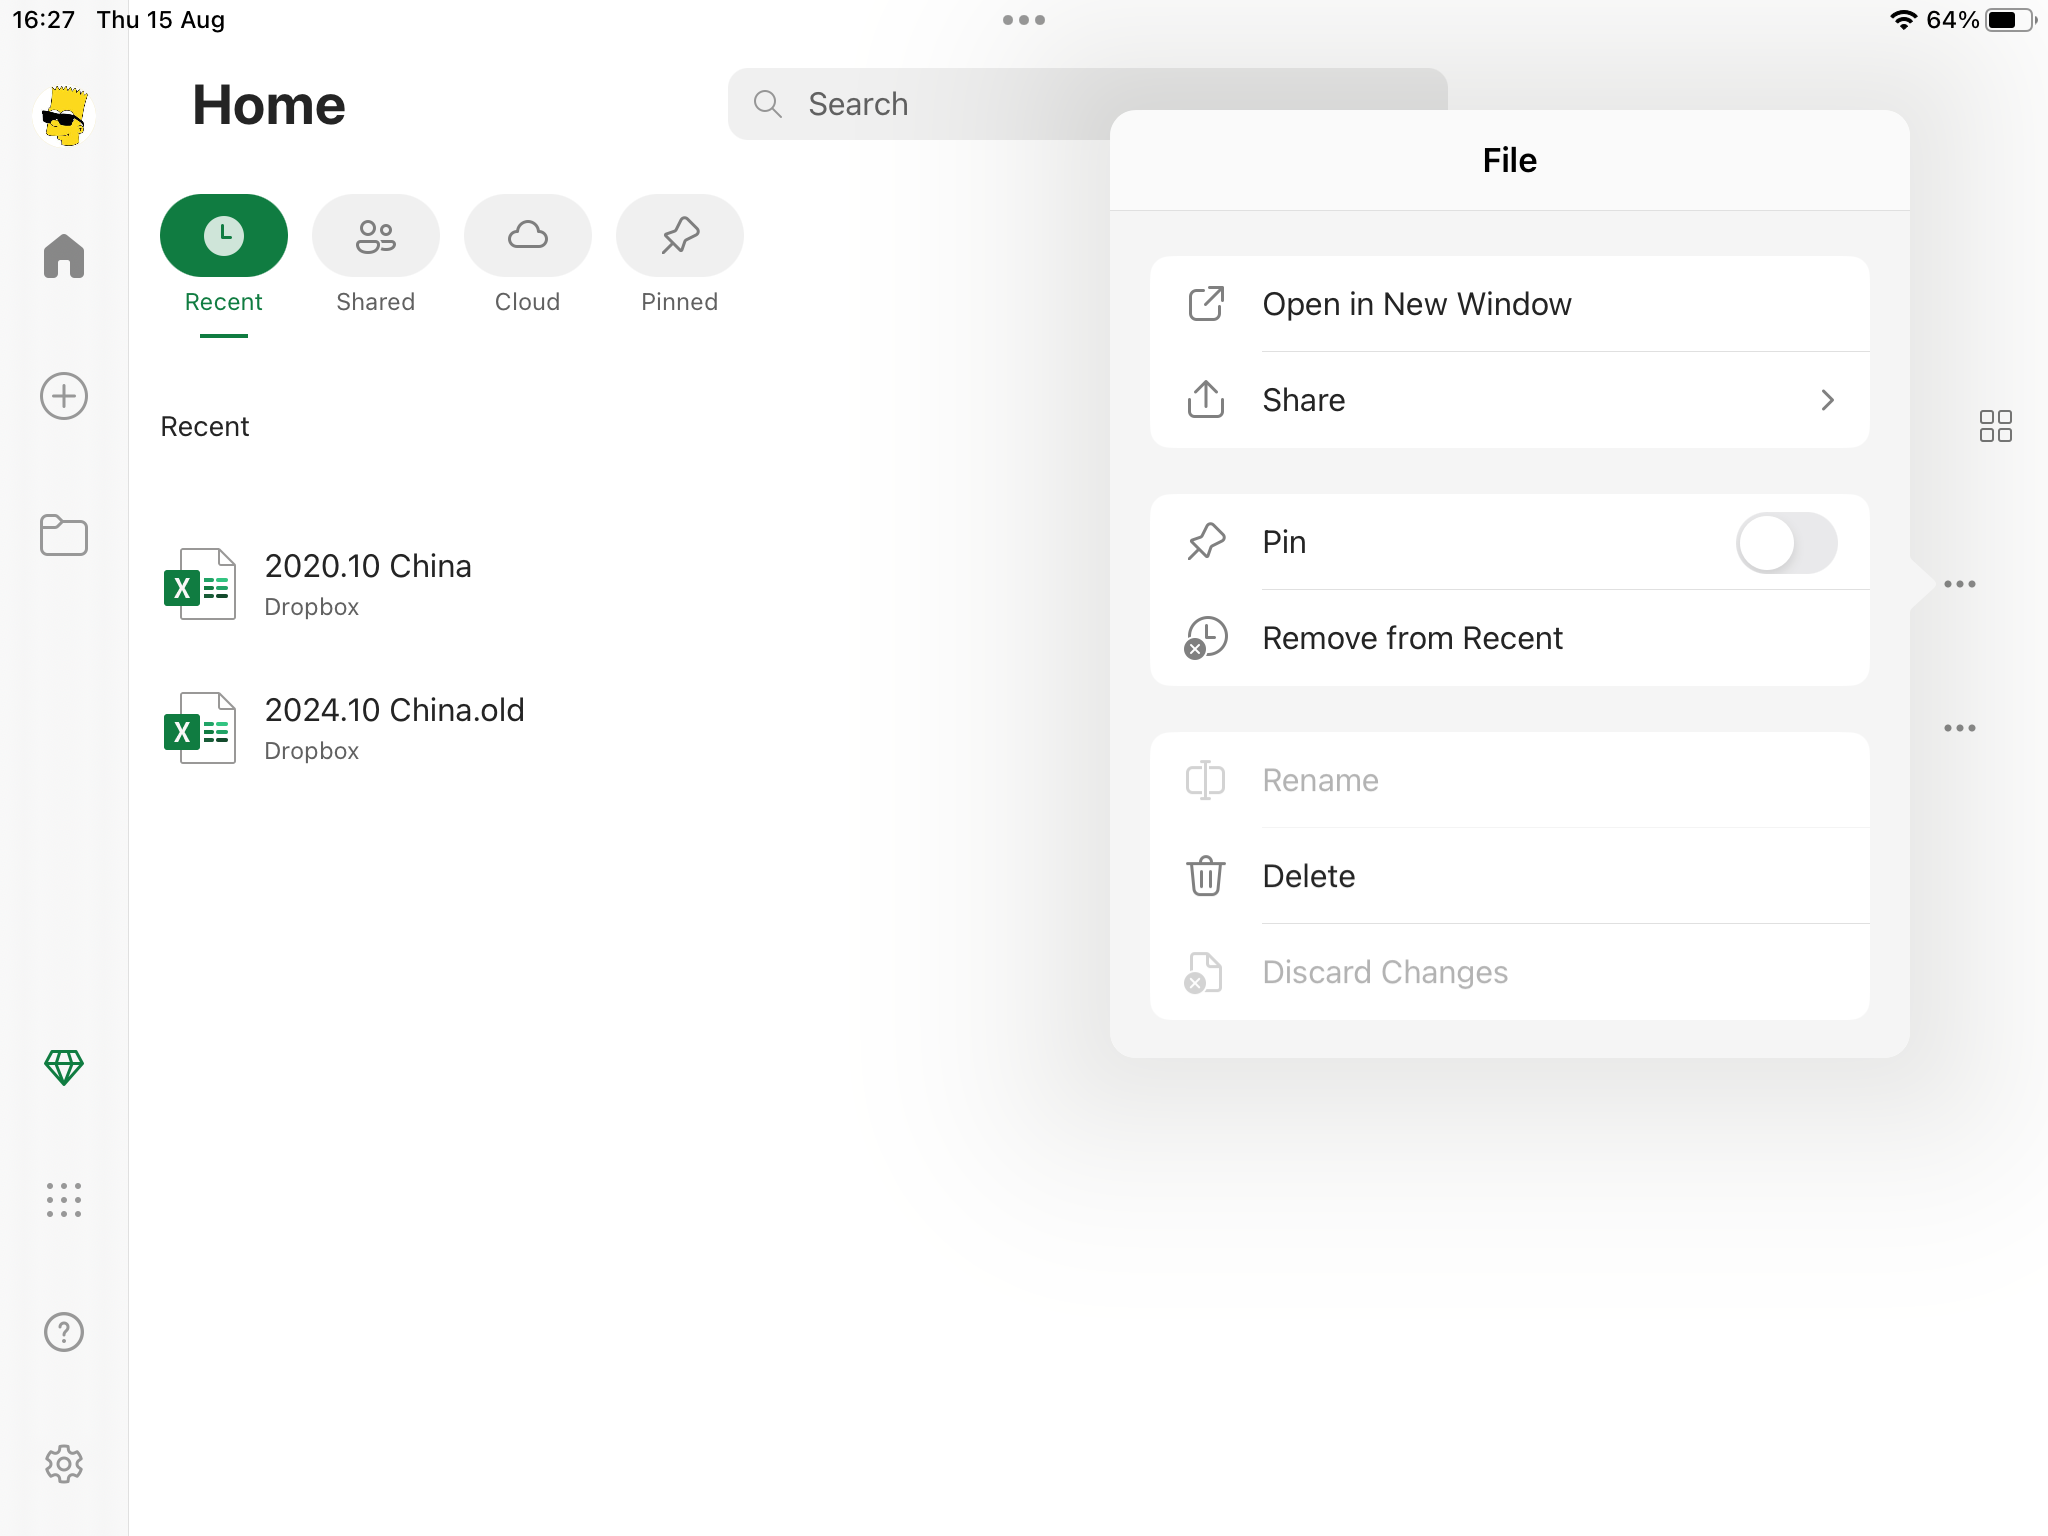
Task: Toggle the Pin switch on
Action: point(1786,543)
